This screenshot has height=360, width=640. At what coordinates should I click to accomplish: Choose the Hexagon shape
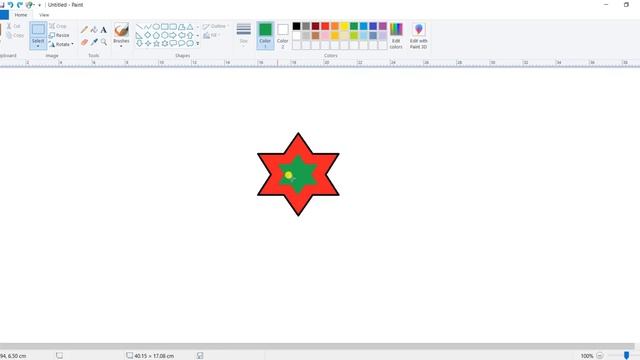click(164, 36)
